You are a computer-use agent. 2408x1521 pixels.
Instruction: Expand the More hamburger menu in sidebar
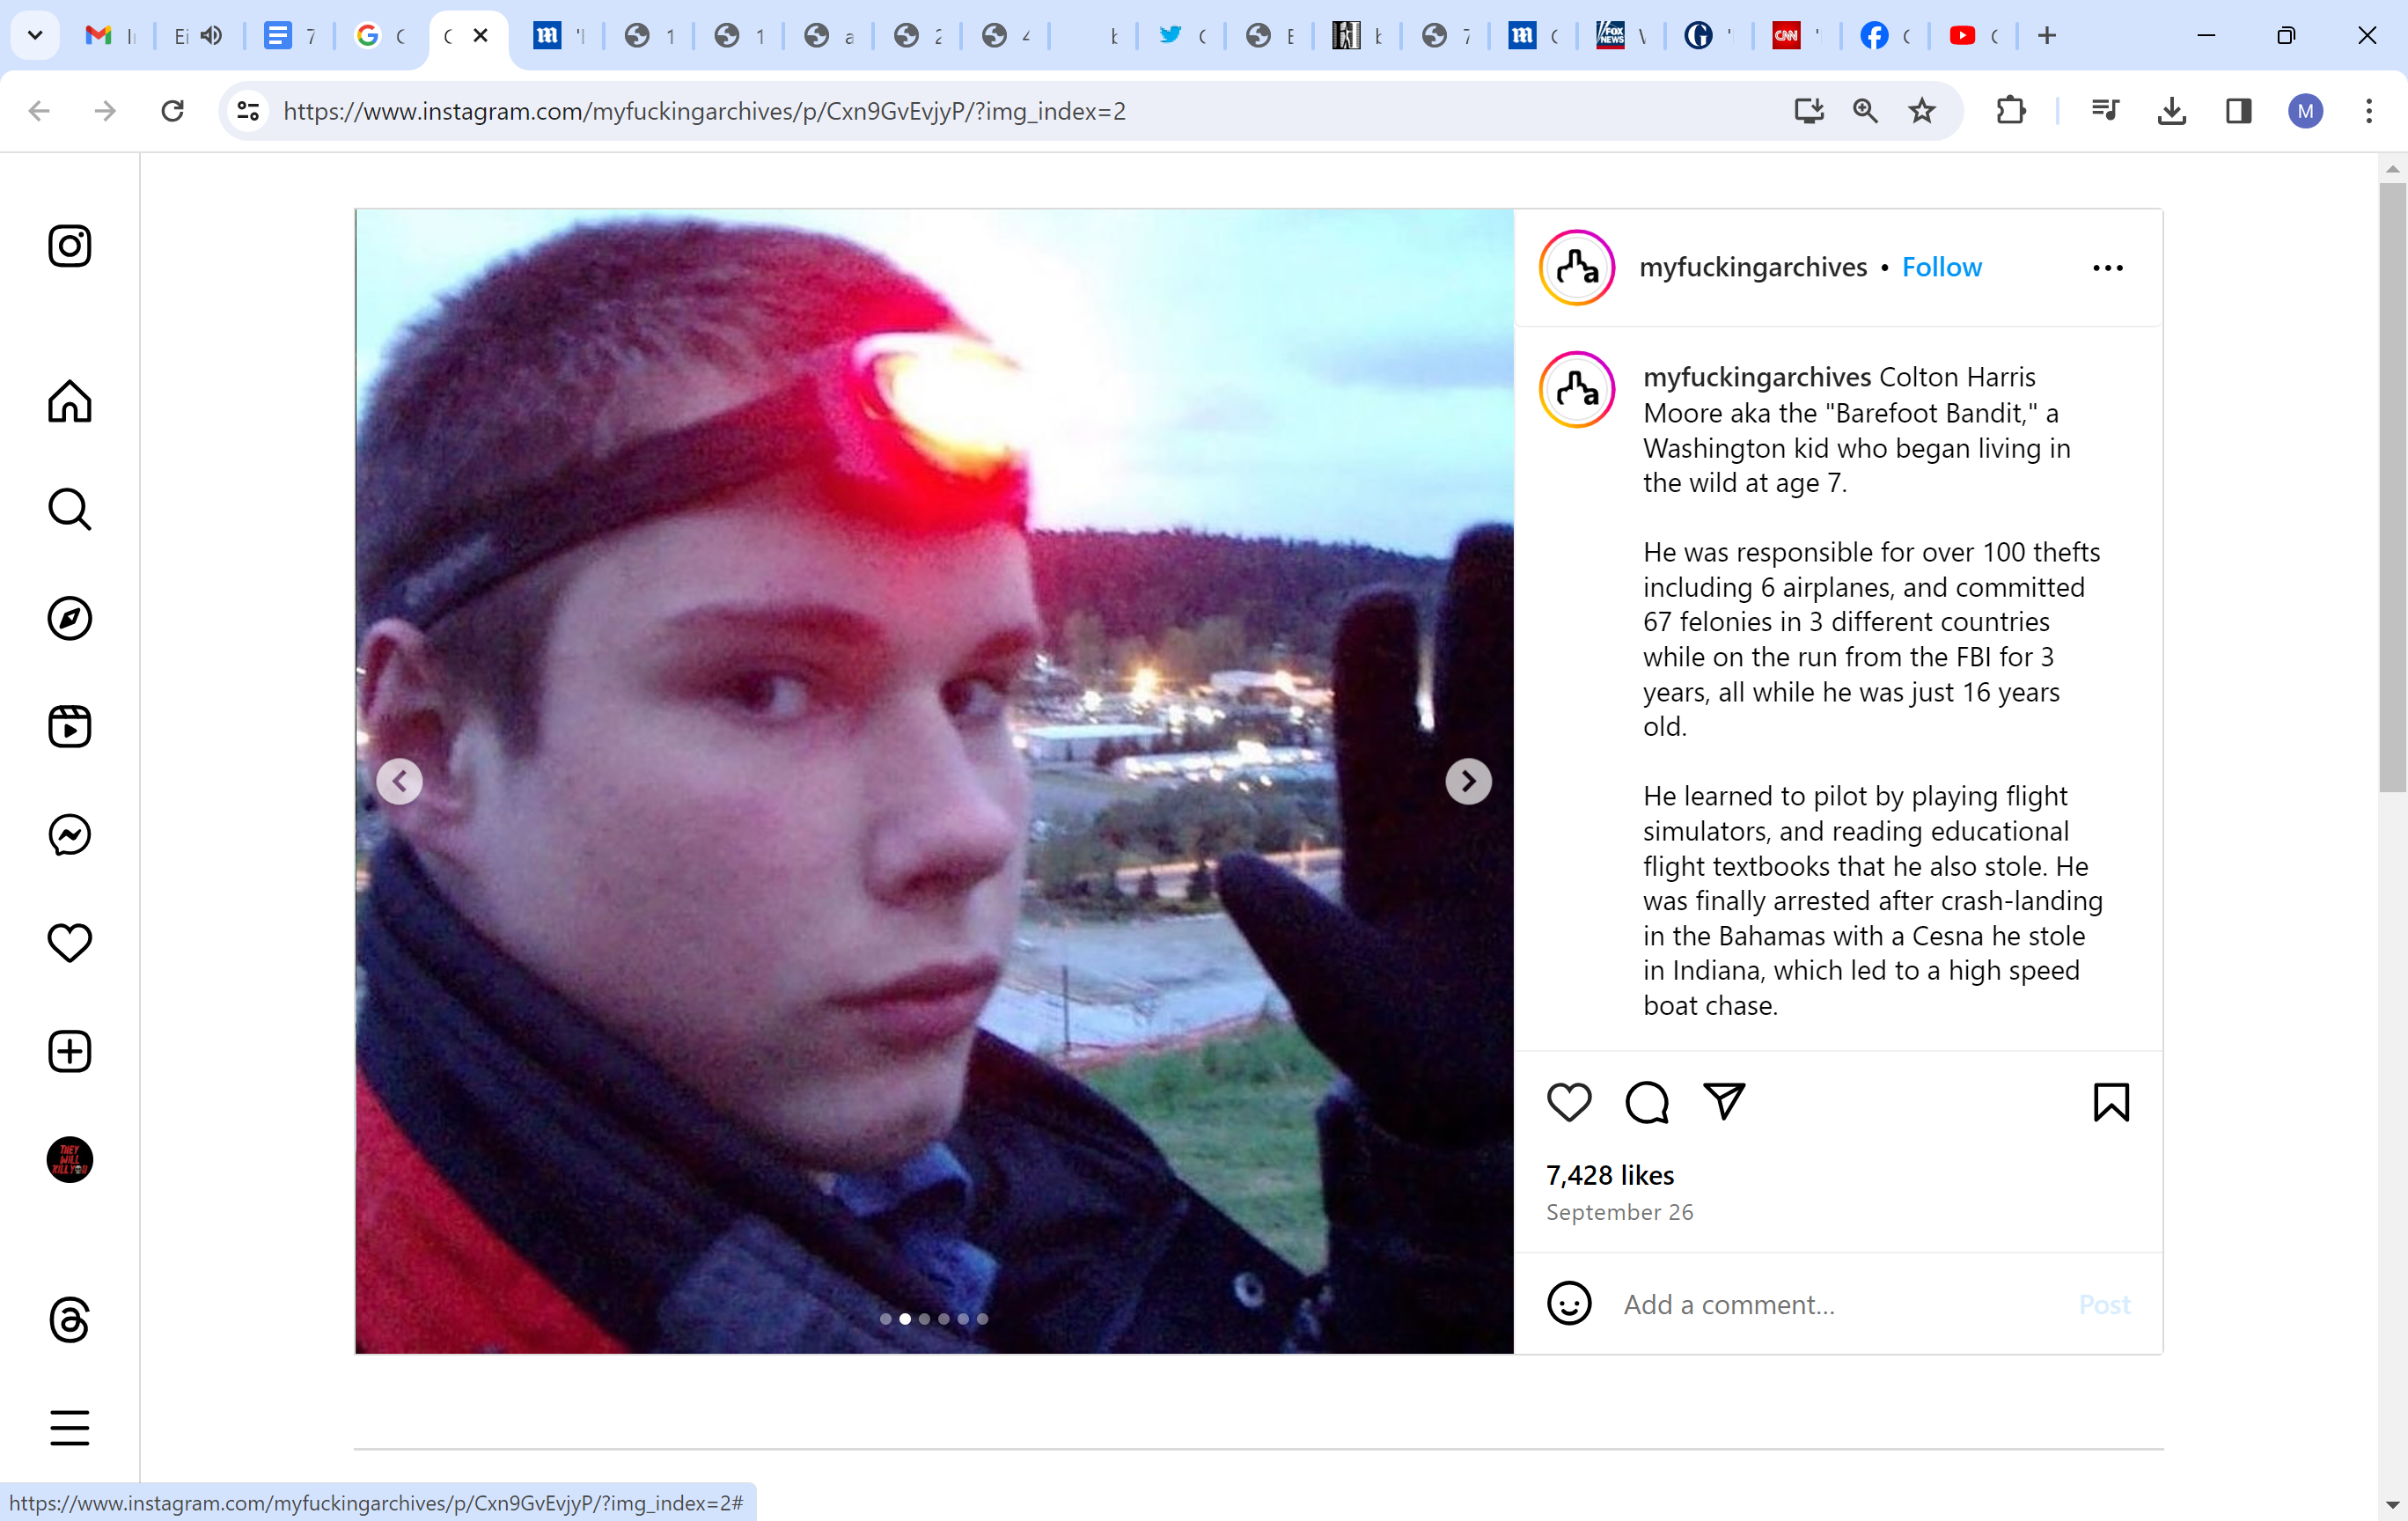pyautogui.click(x=69, y=1428)
